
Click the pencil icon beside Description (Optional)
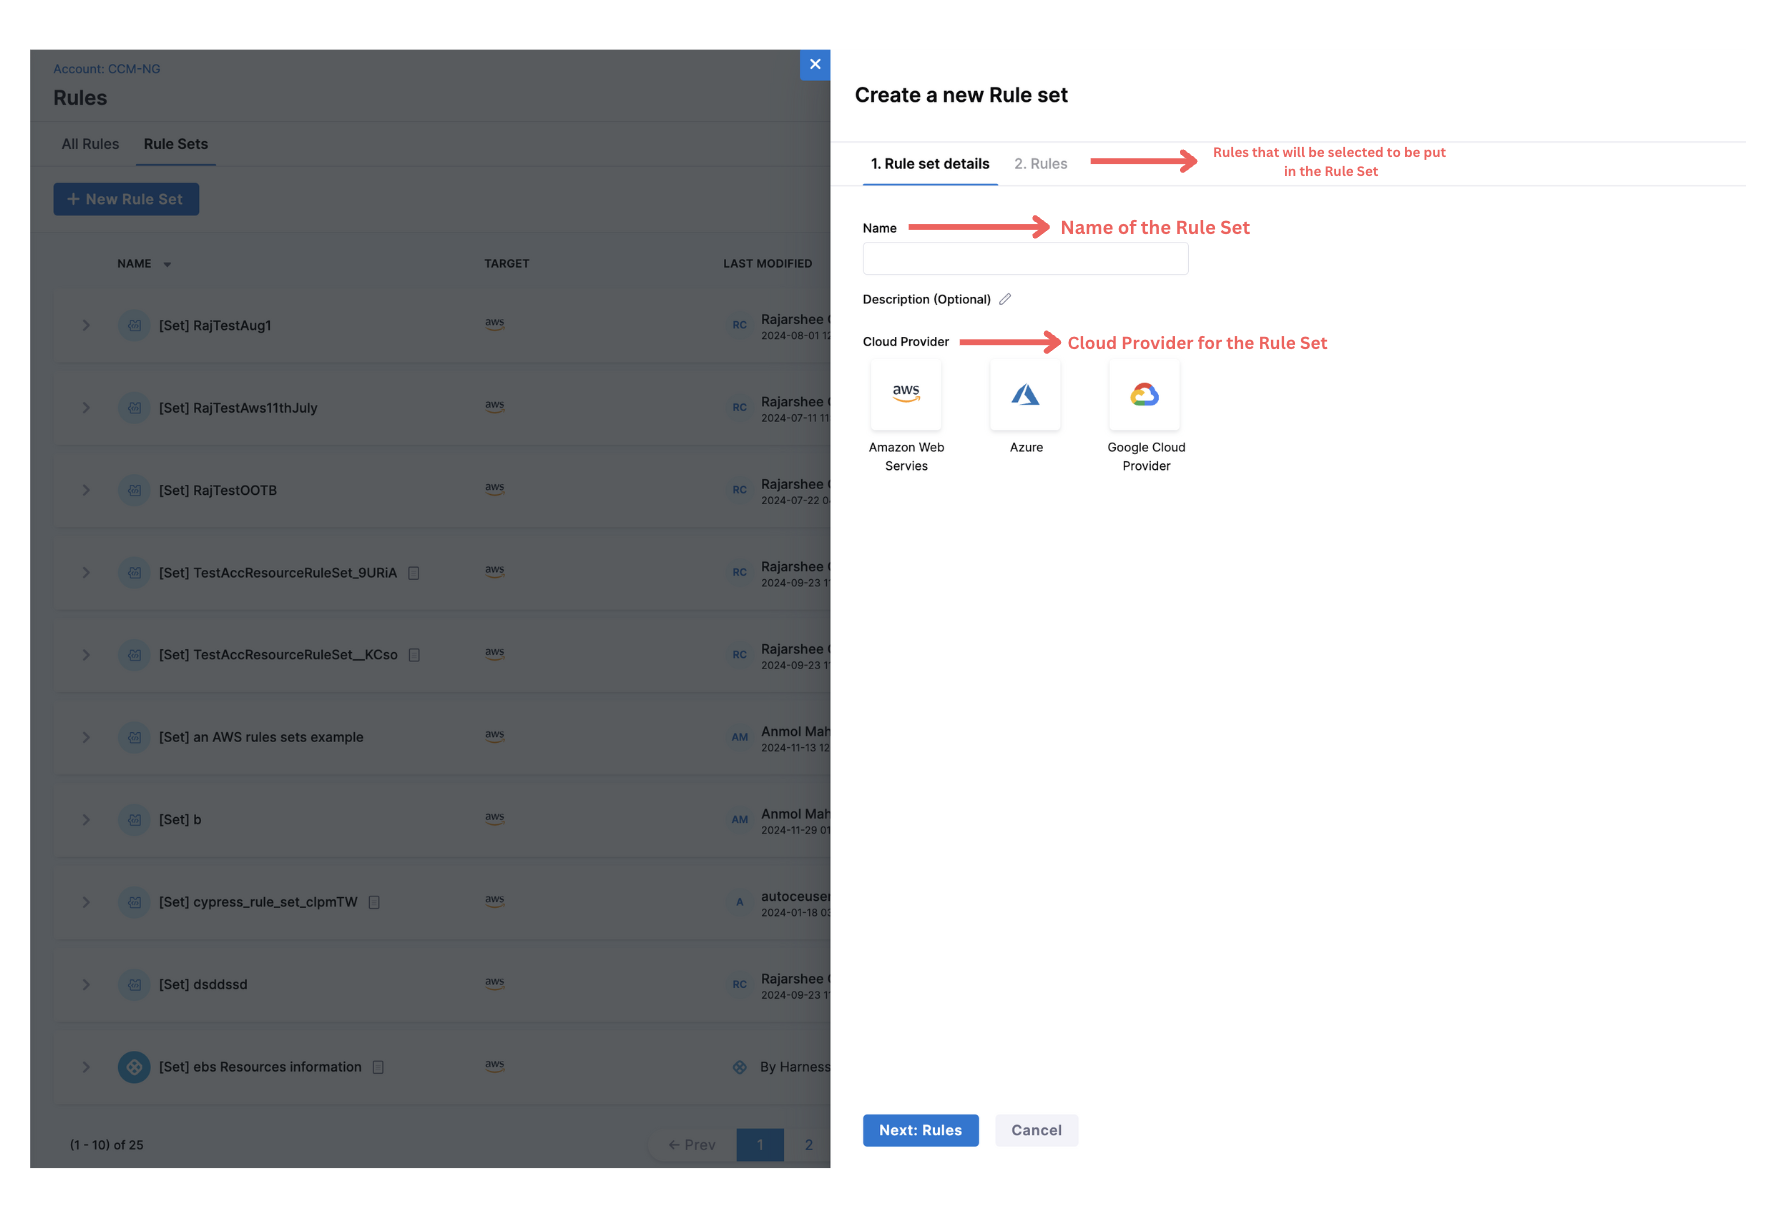click(x=1005, y=299)
